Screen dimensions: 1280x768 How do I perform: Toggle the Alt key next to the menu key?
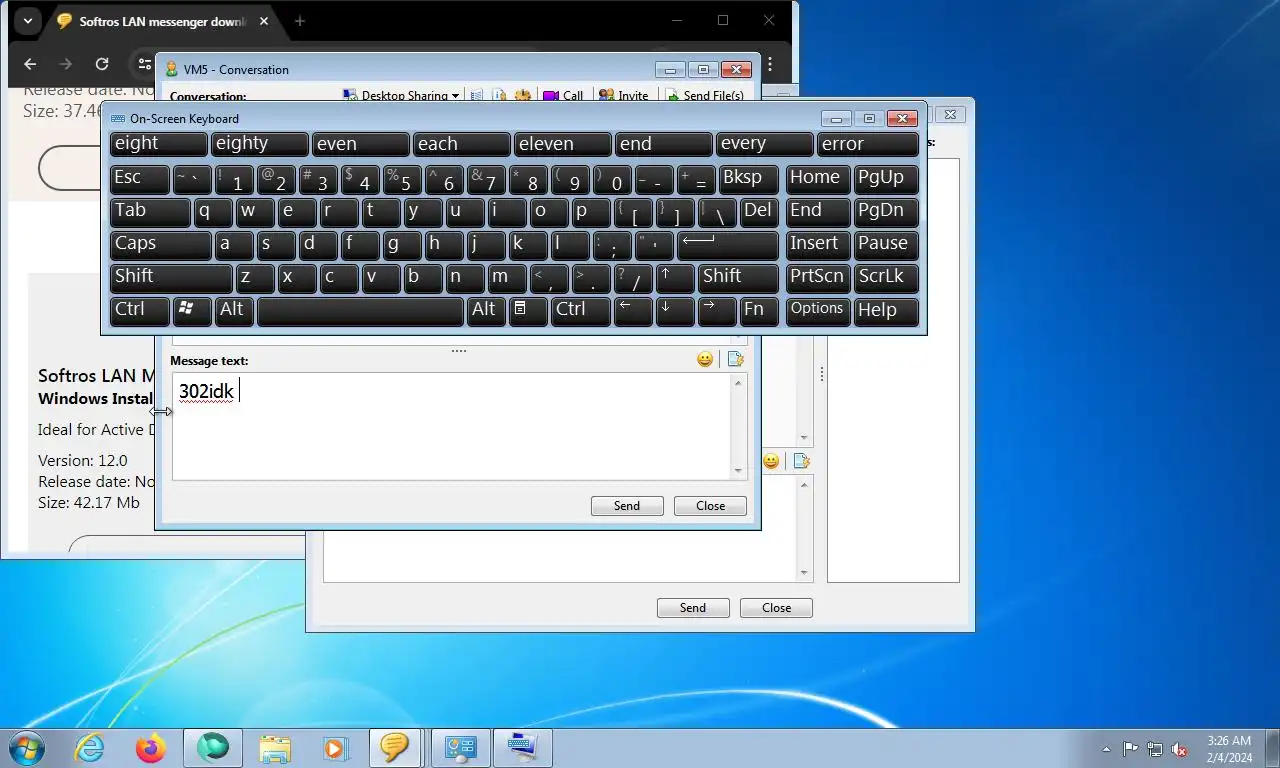point(485,310)
